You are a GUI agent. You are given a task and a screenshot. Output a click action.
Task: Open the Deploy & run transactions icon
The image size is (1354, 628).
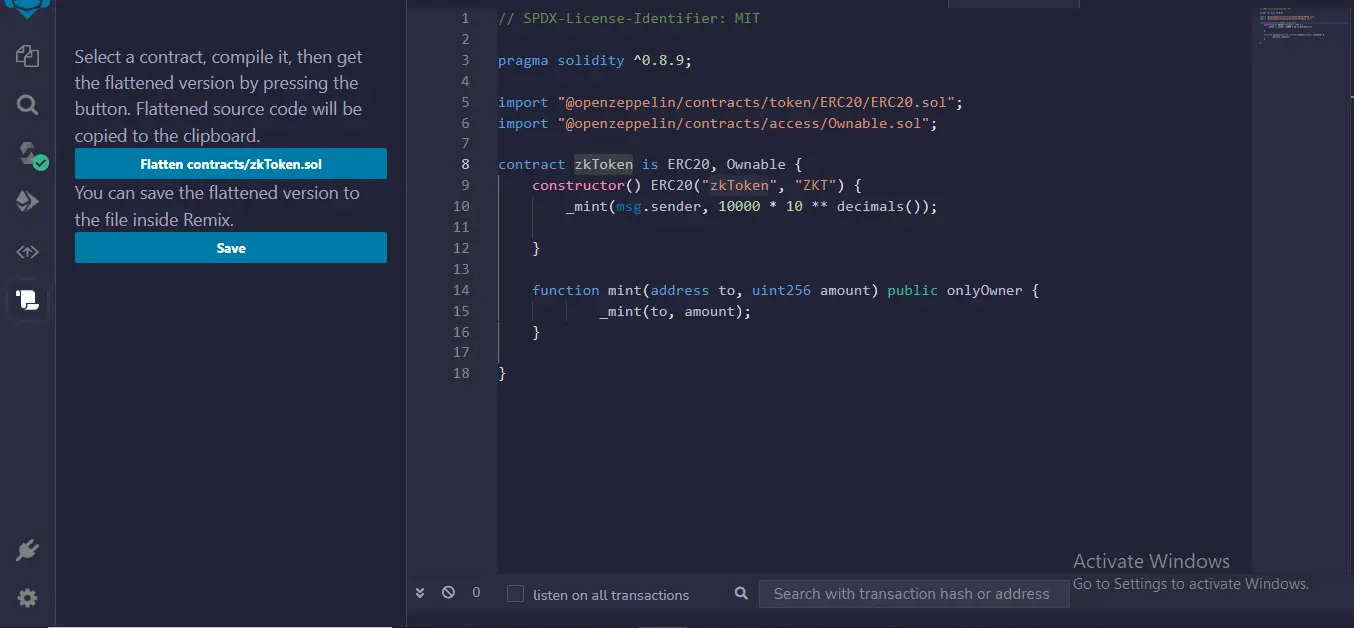[27, 201]
